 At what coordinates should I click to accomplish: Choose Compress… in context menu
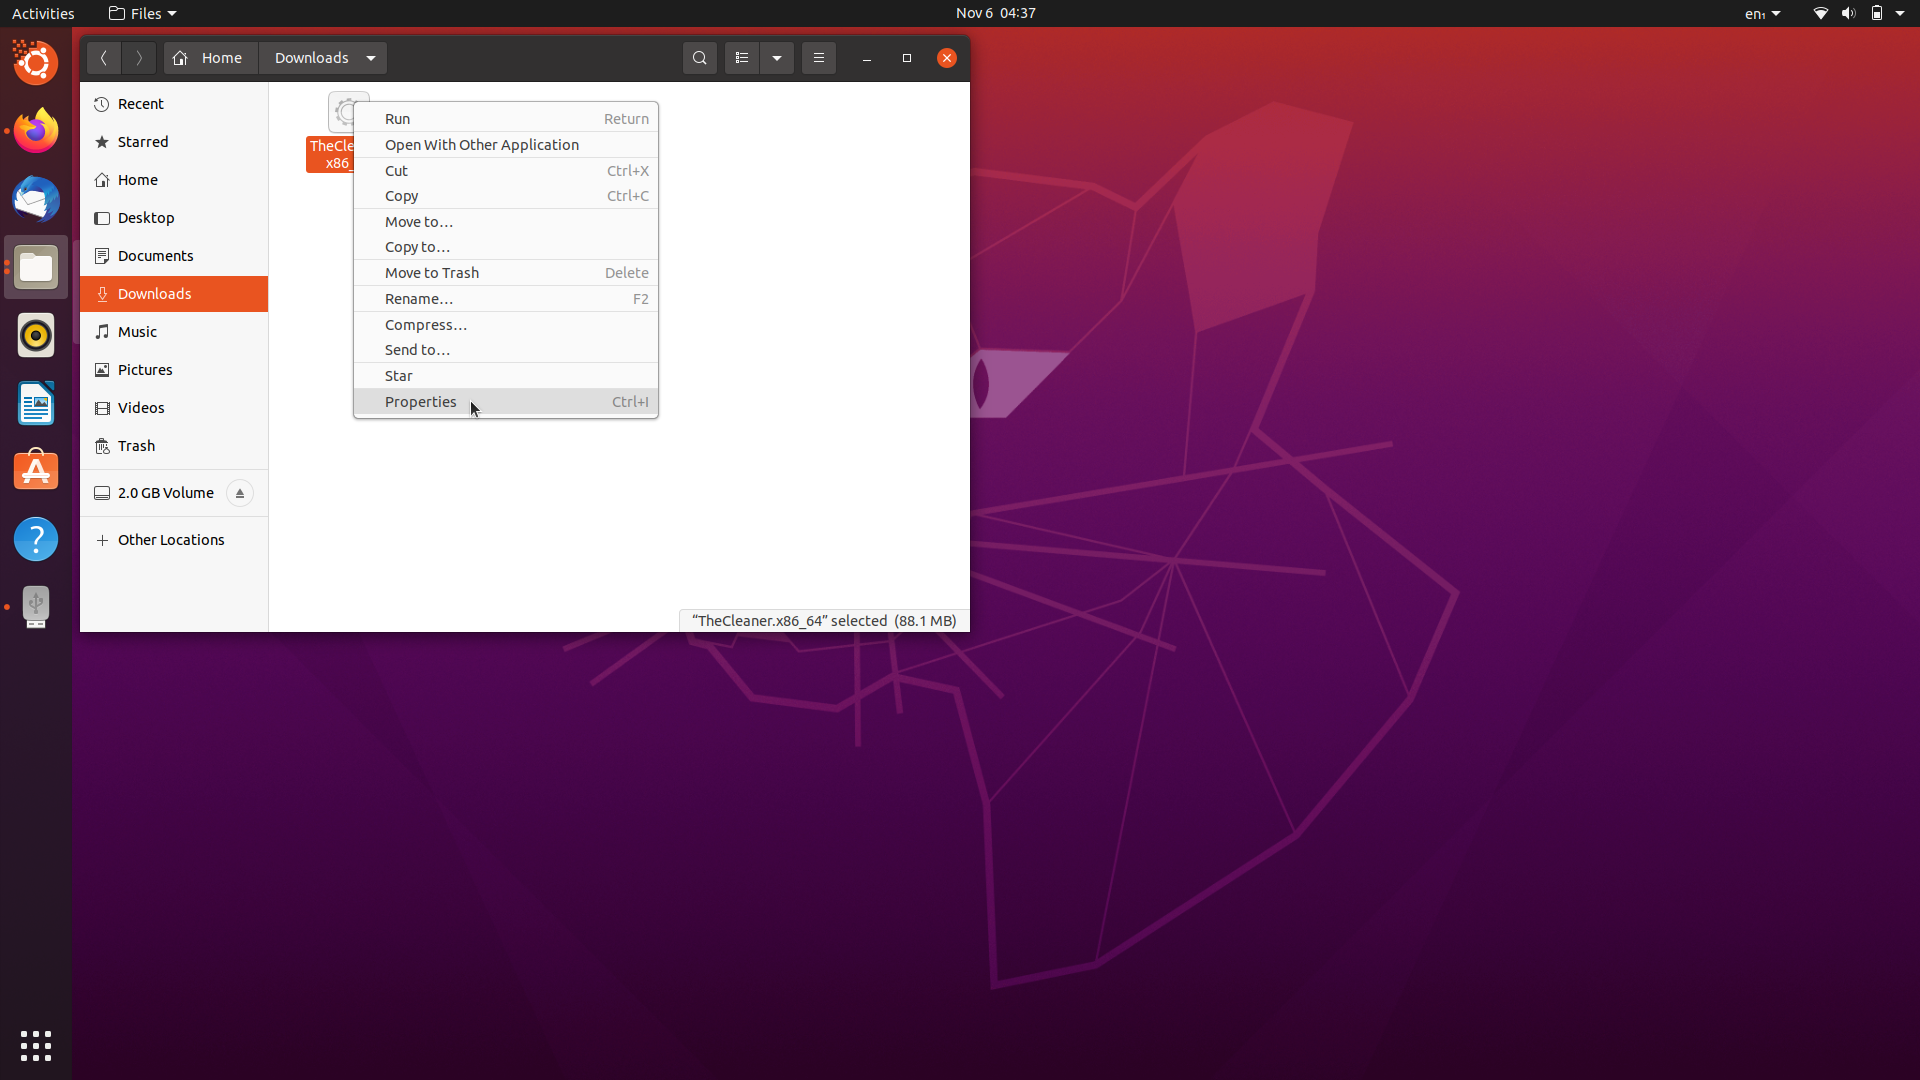pos(506,325)
